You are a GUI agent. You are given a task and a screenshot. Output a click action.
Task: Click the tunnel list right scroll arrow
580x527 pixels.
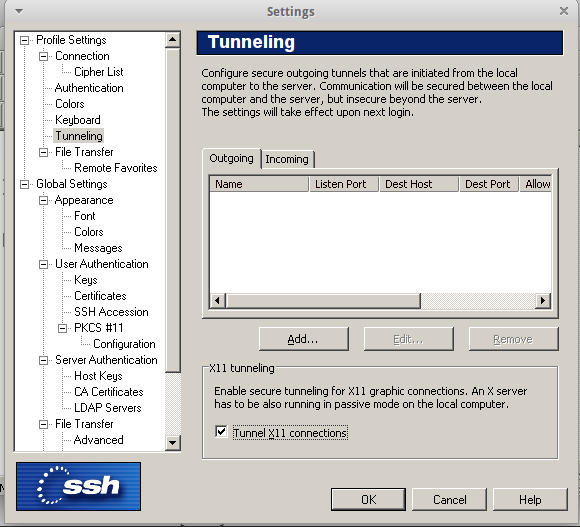pyautogui.click(x=543, y=300)
